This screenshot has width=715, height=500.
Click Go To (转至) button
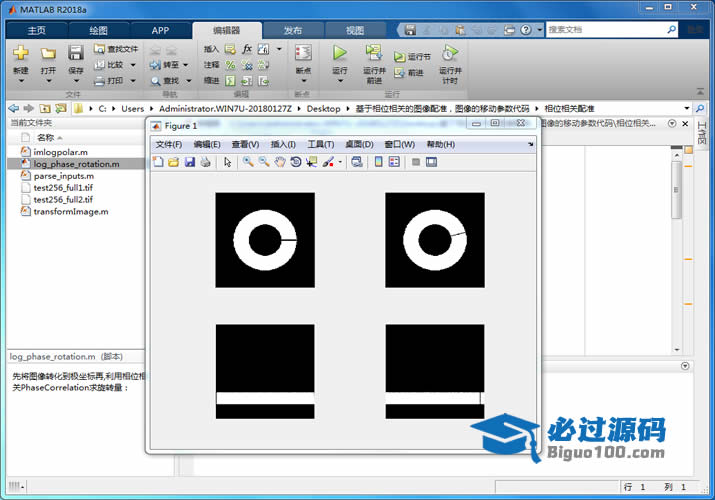click(x=166, y=65)
